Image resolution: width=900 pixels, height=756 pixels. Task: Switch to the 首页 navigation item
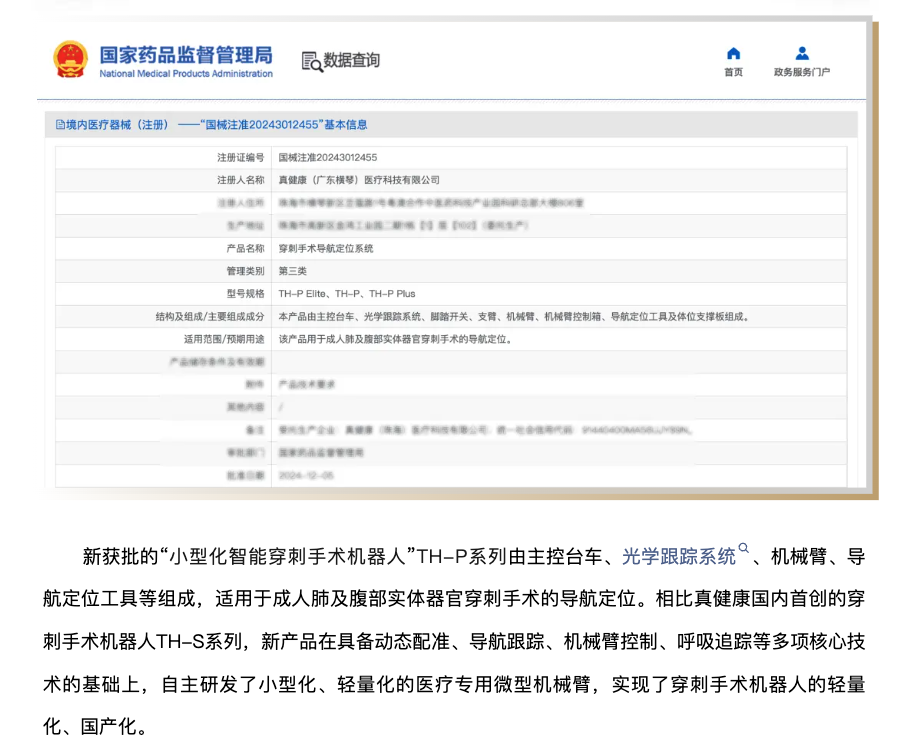pos(733,62)
